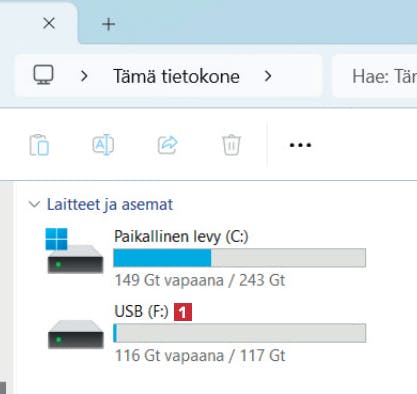Select the USB drive icon
This screenshot has width=417, height=394.
pyautogui.click(x=76, y=334)
